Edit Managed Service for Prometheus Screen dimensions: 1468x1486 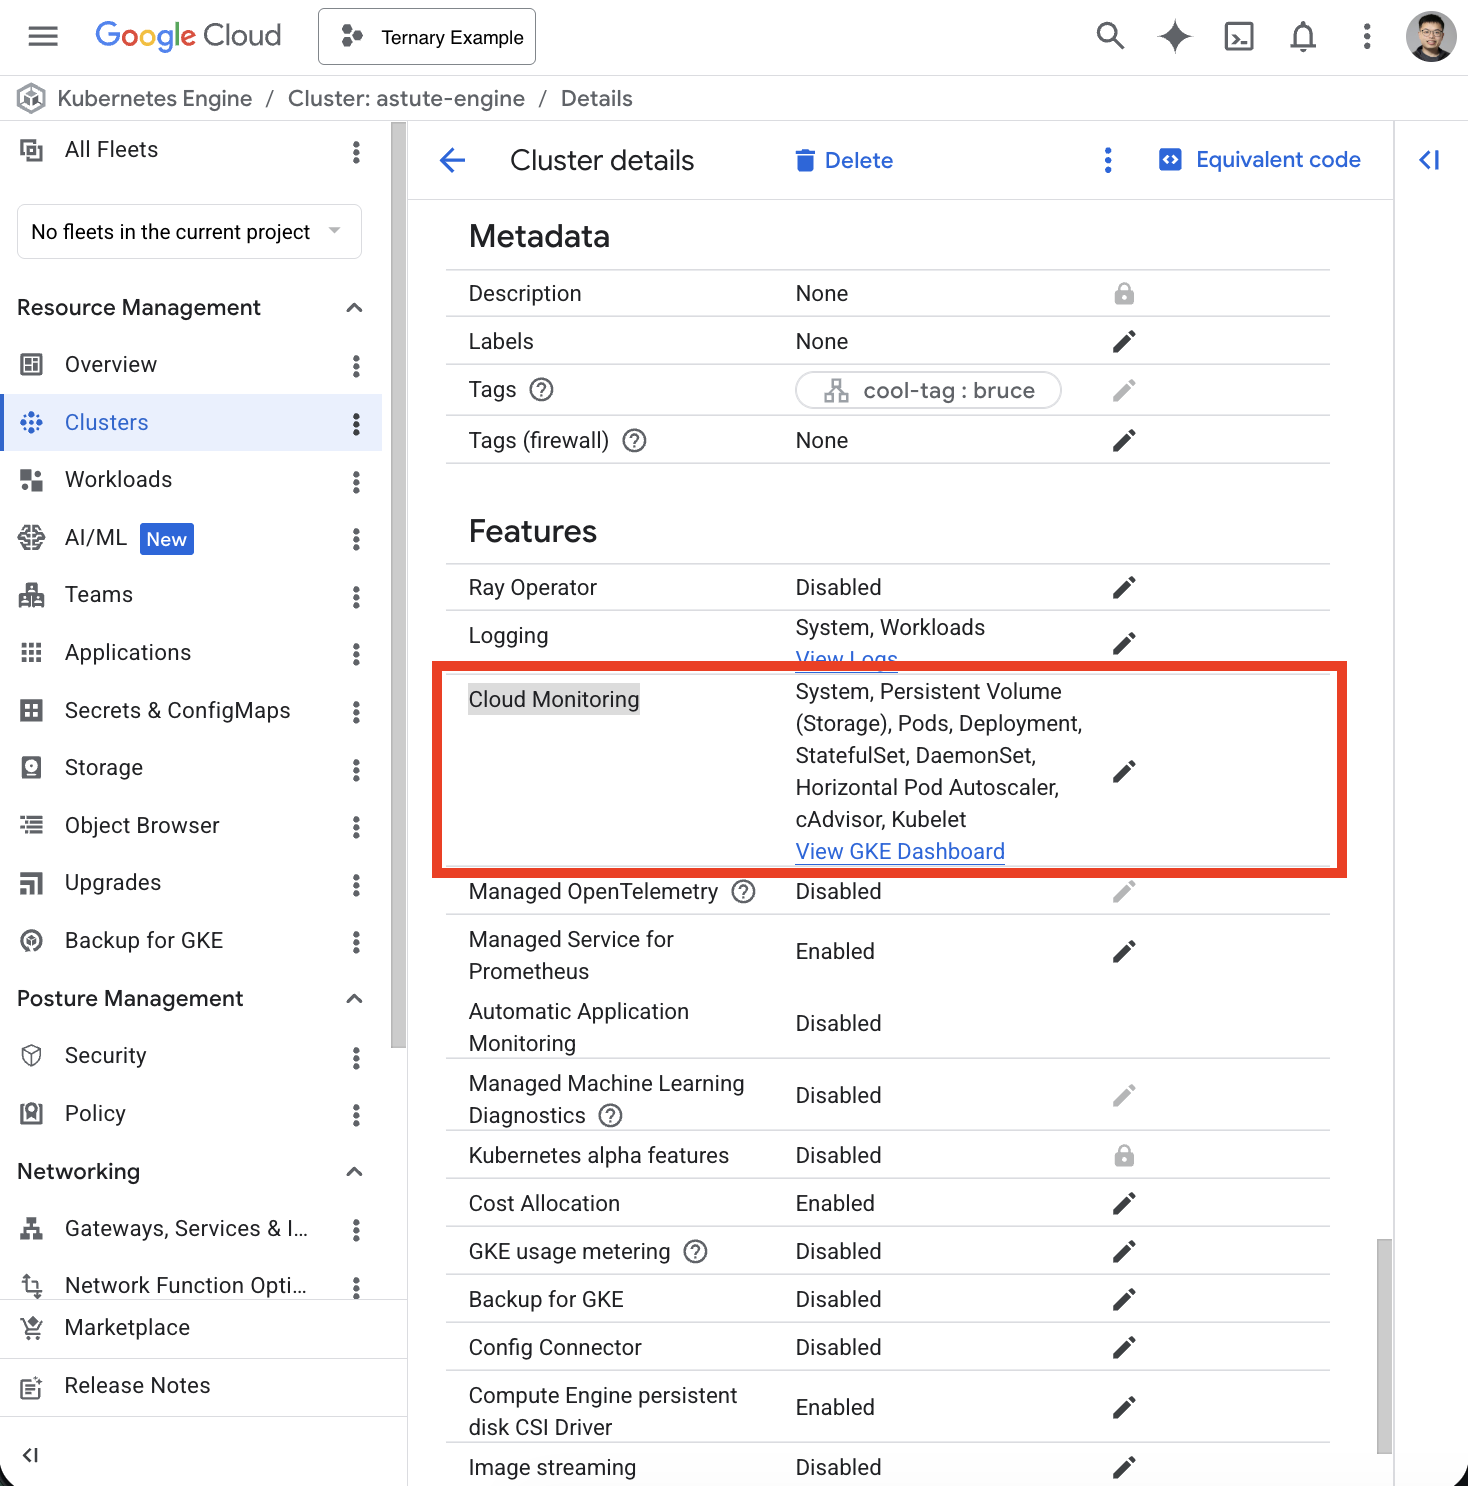click(1124, 952)
